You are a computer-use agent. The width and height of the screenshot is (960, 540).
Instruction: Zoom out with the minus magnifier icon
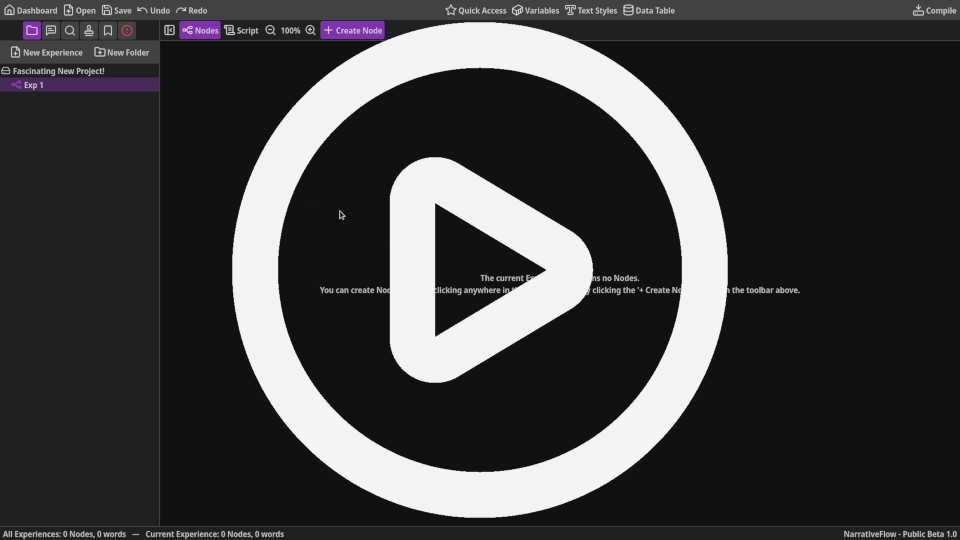271,31
